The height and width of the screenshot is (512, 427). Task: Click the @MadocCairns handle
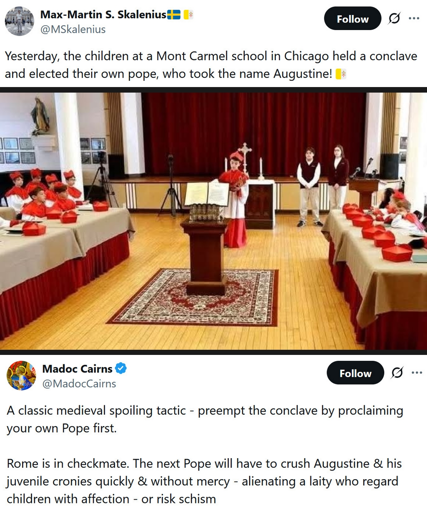pos(79,384)
